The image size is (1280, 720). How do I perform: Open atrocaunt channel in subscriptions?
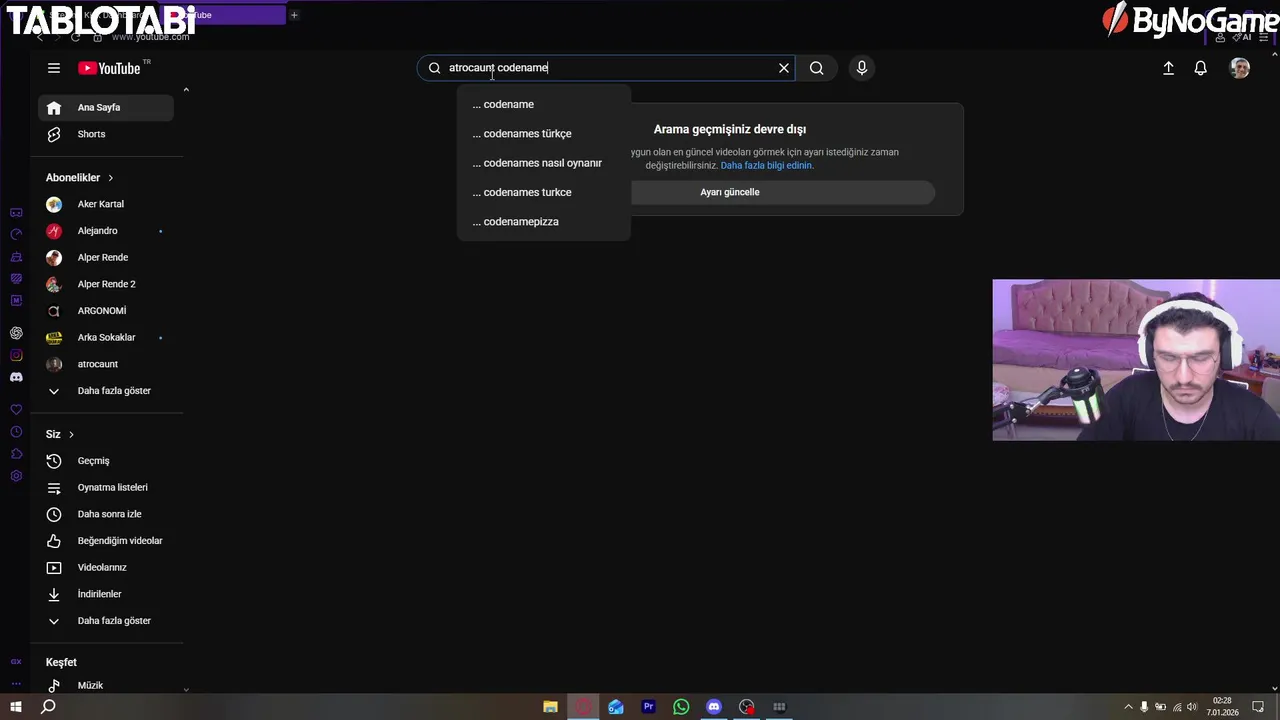tap(106, 364)
